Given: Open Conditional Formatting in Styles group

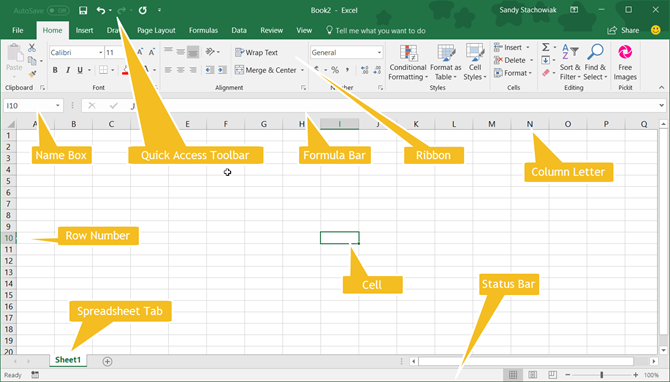Looking at the screenshot, I should click(x=408, y=62).
